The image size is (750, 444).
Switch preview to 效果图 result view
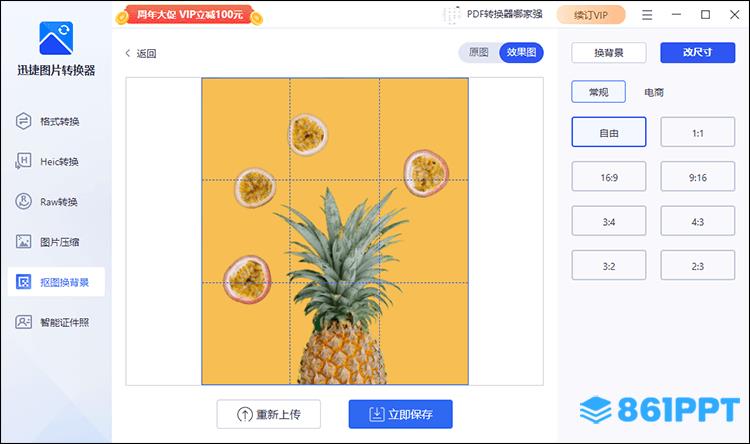pyautogui.click(x=521, y=53)
